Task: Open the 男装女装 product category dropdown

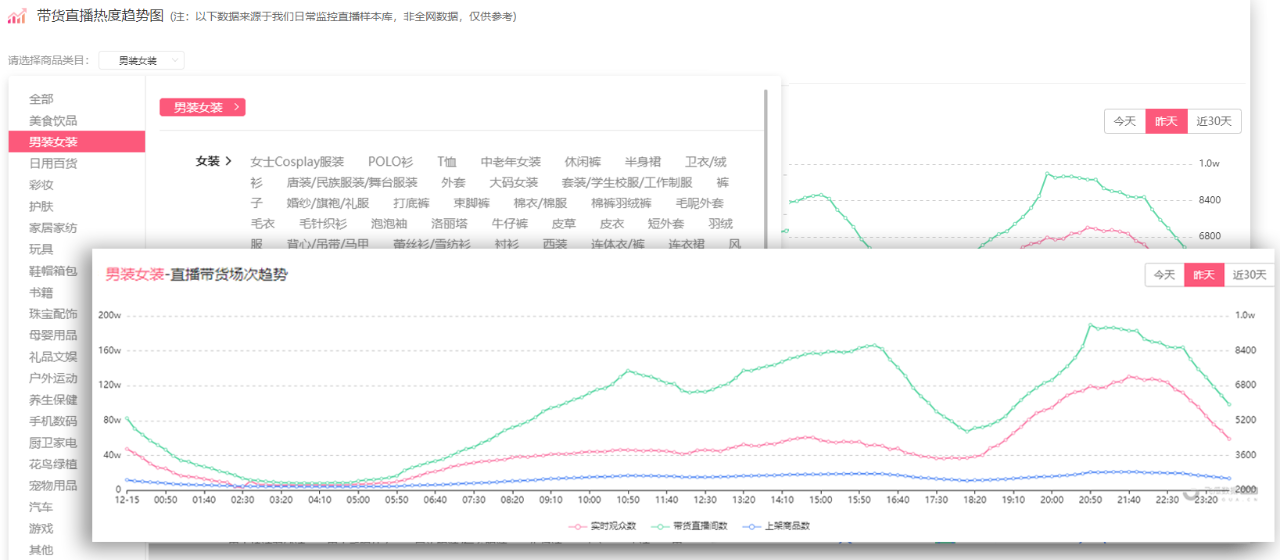Action: pos(142,61)
